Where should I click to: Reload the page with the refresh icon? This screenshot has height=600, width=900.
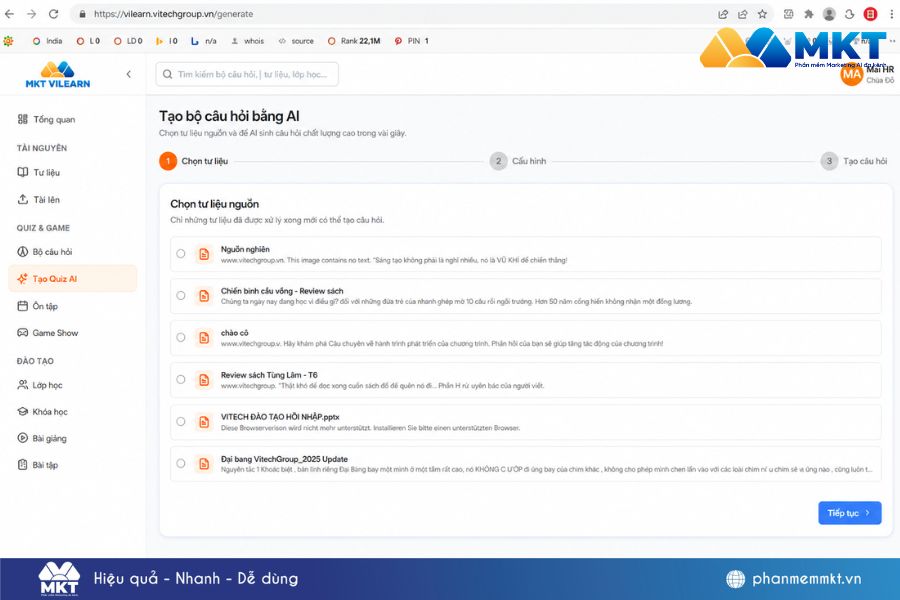53,14
